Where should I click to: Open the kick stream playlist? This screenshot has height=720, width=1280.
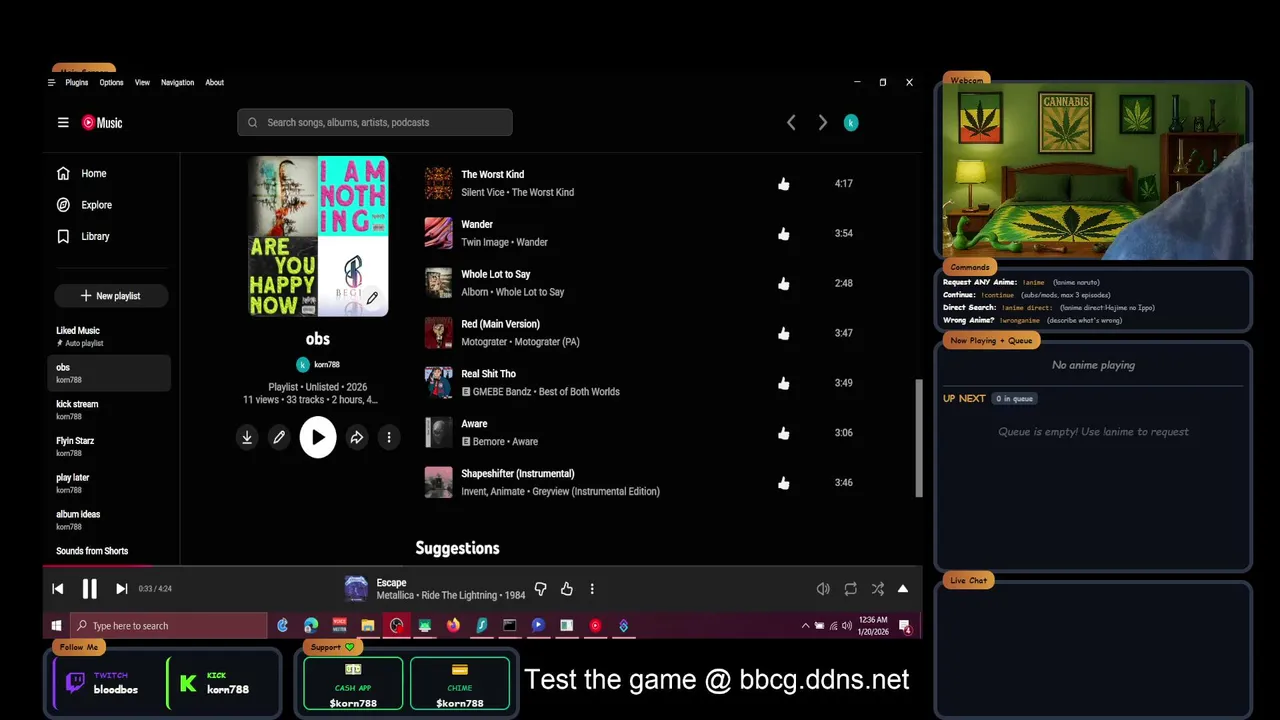coord(111,410)
